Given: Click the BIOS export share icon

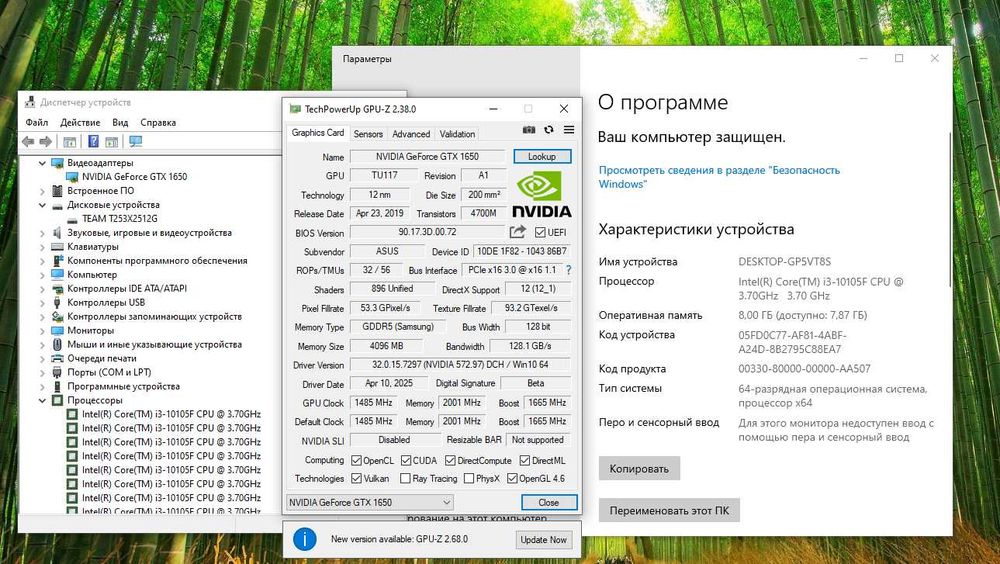Looking at the screenshot, I should [x=518, y=232].
